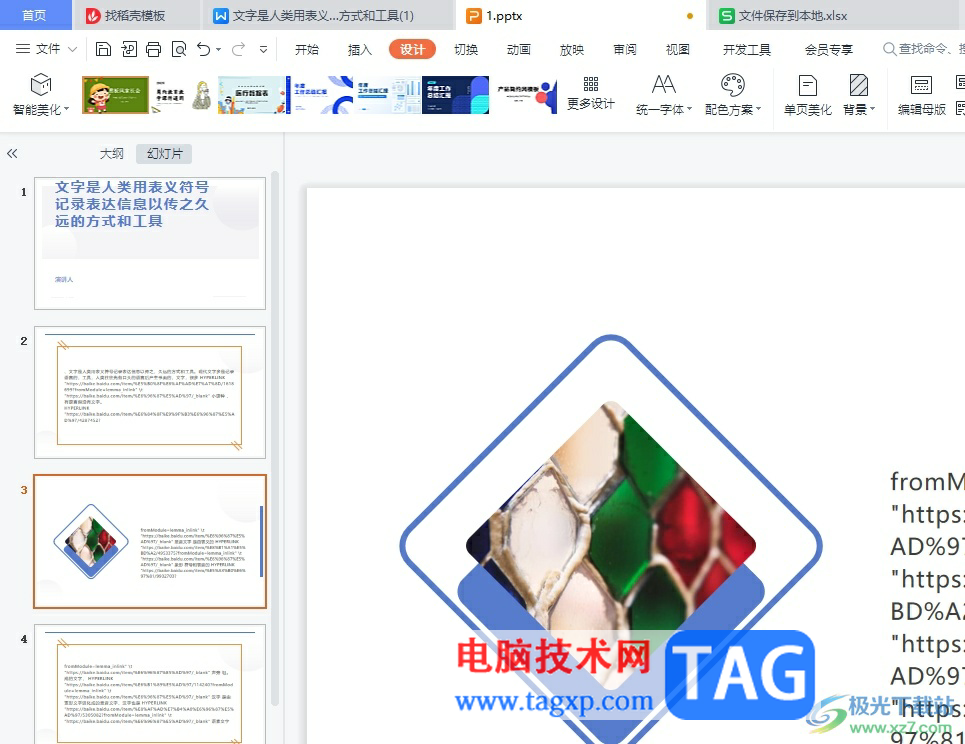Apply the black calligraphy design template
The image size is (965, 744).
183,95
